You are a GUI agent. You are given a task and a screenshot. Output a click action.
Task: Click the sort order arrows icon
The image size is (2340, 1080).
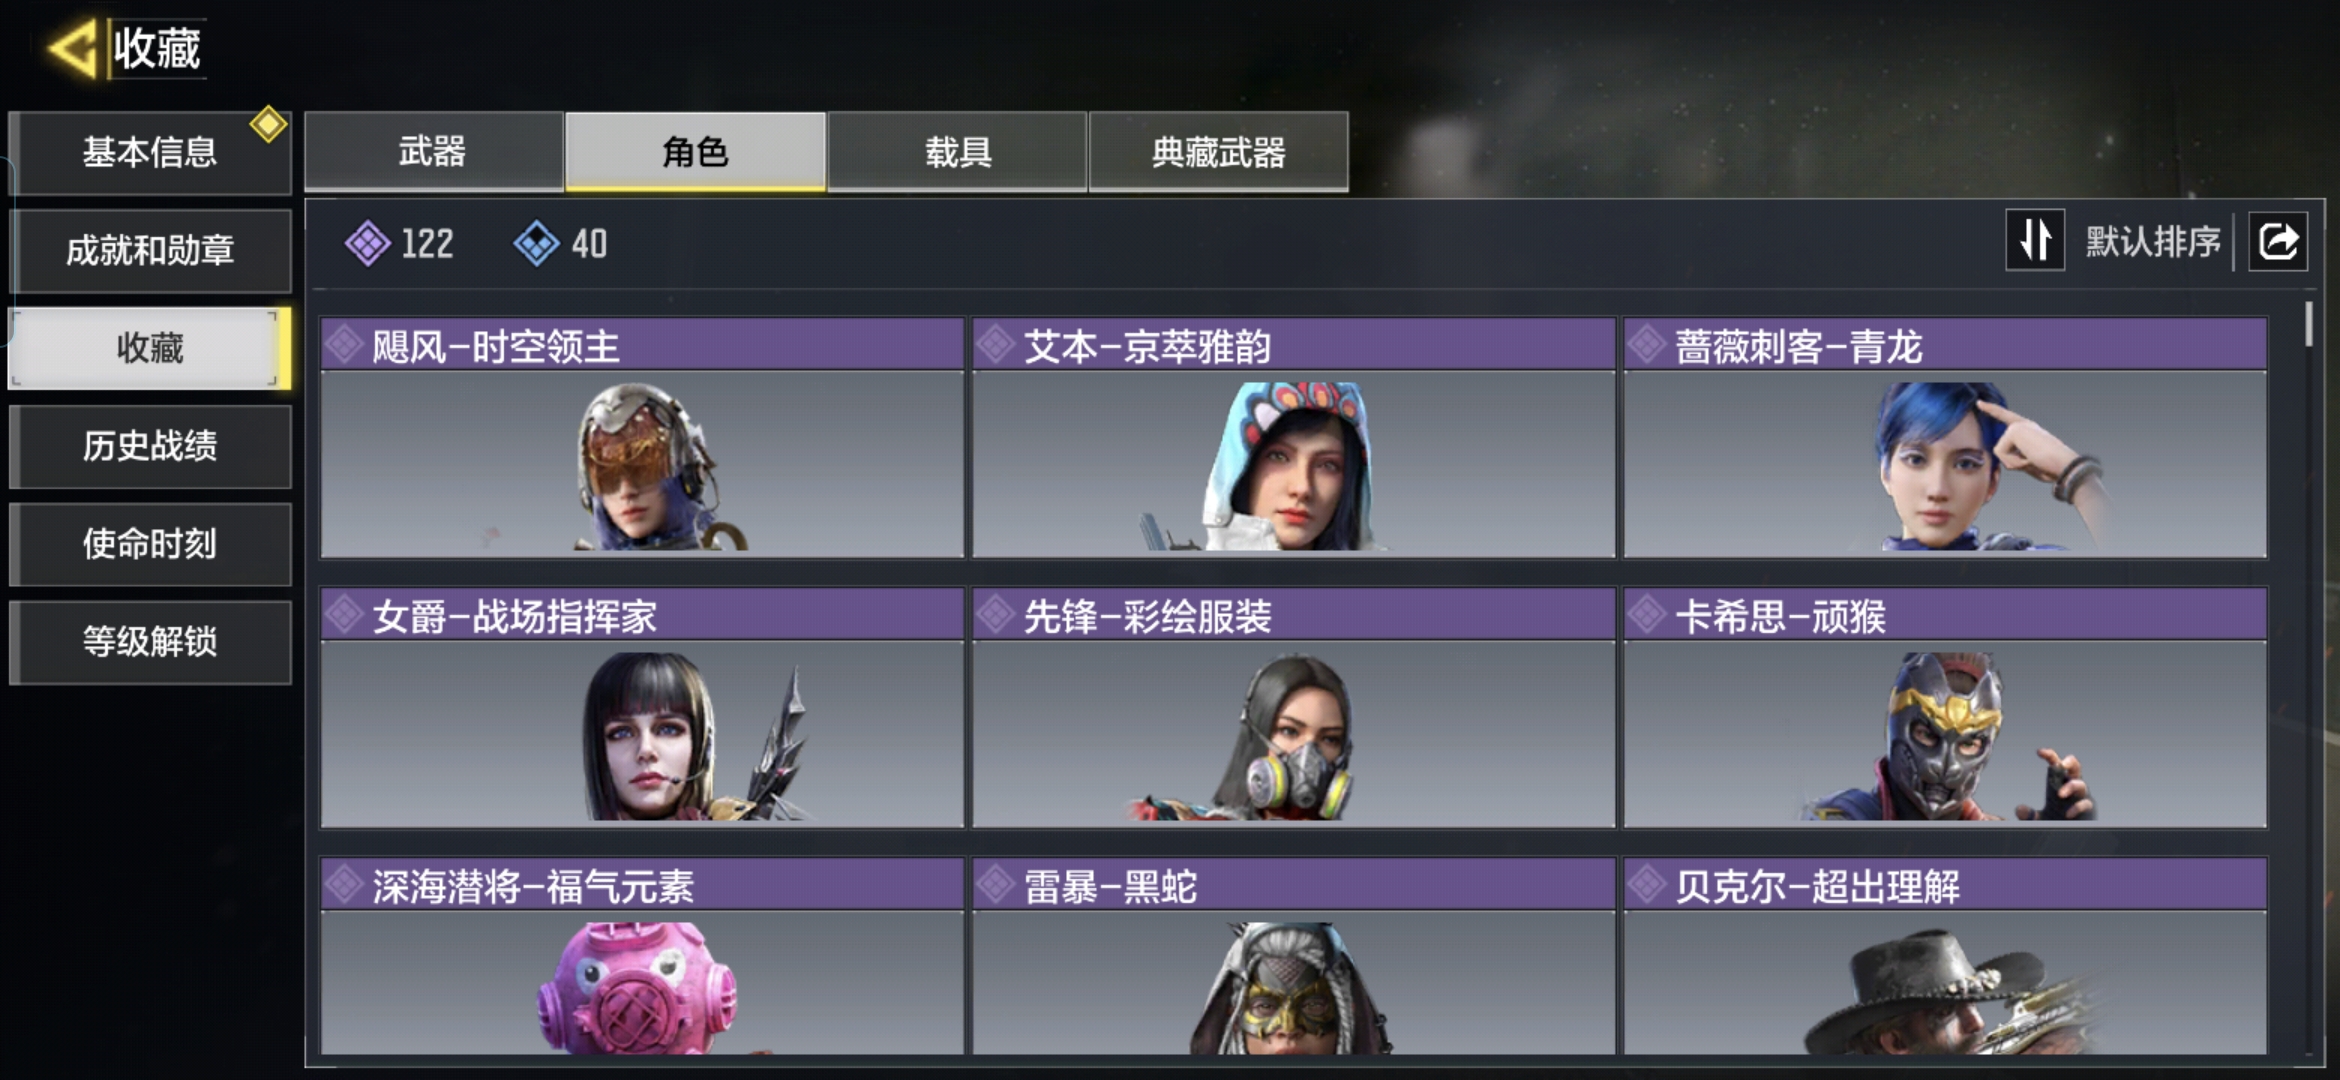tap(2035, 240)
